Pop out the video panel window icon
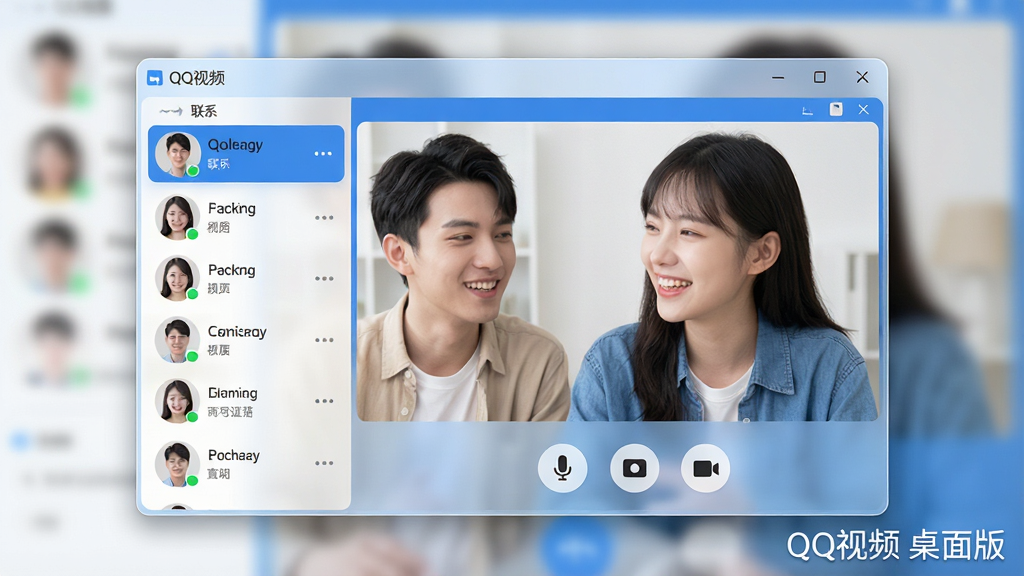 coord(836,109)
